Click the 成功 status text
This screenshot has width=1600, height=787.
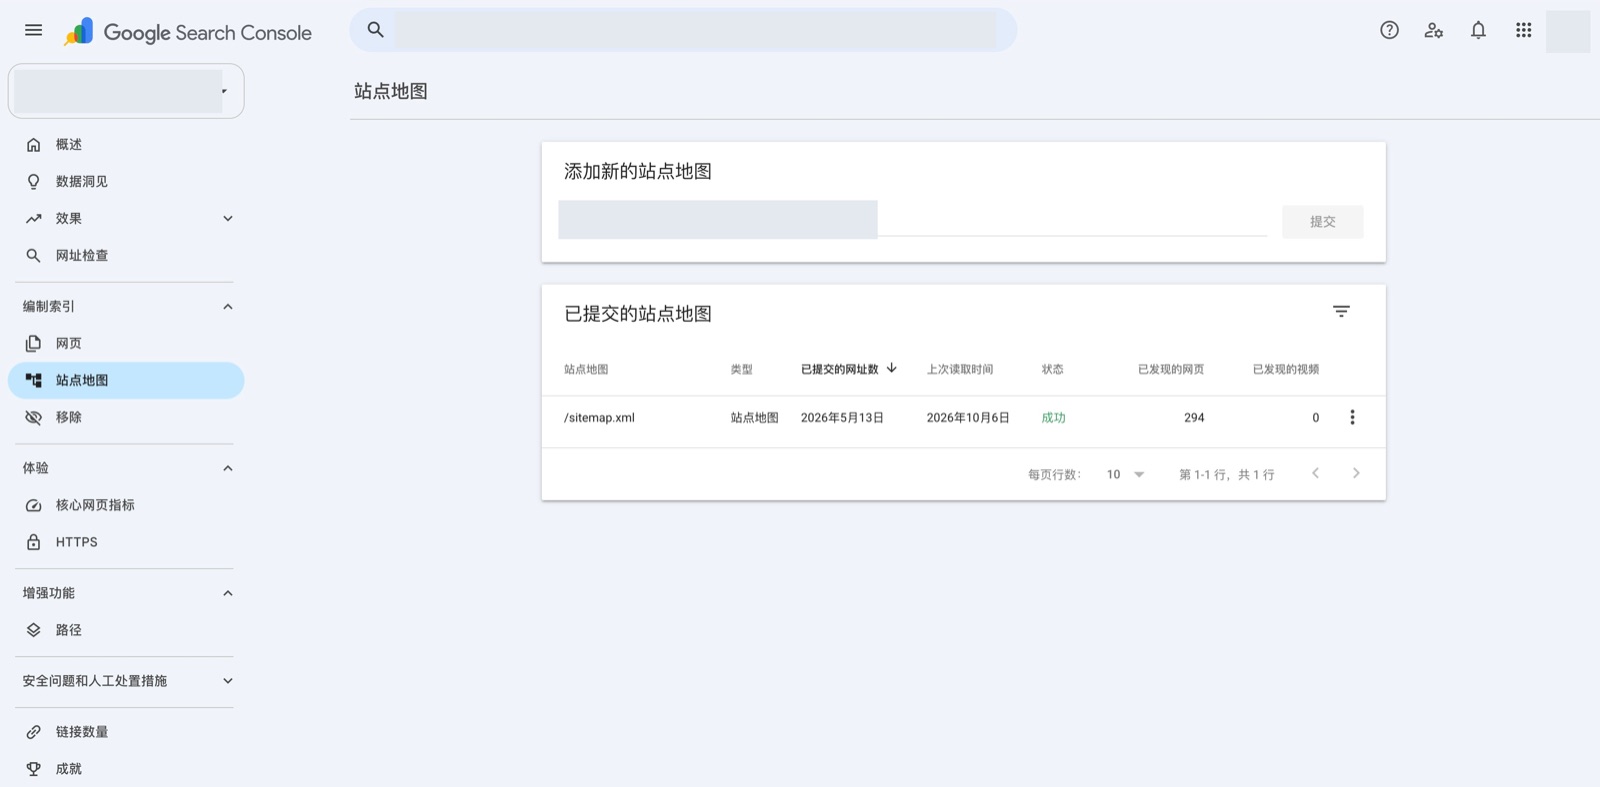click(1053, 418)
